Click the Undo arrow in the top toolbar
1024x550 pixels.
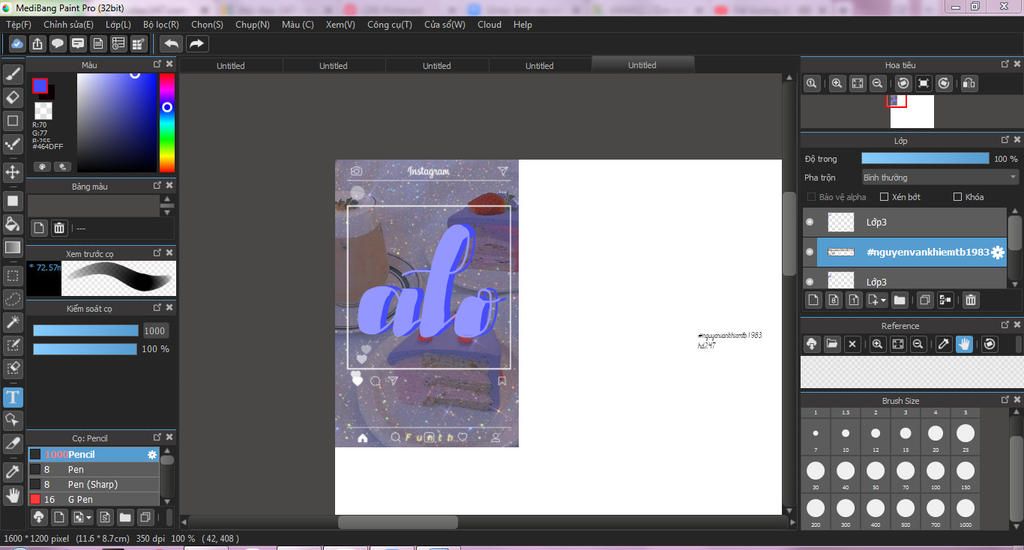[171, 44]
